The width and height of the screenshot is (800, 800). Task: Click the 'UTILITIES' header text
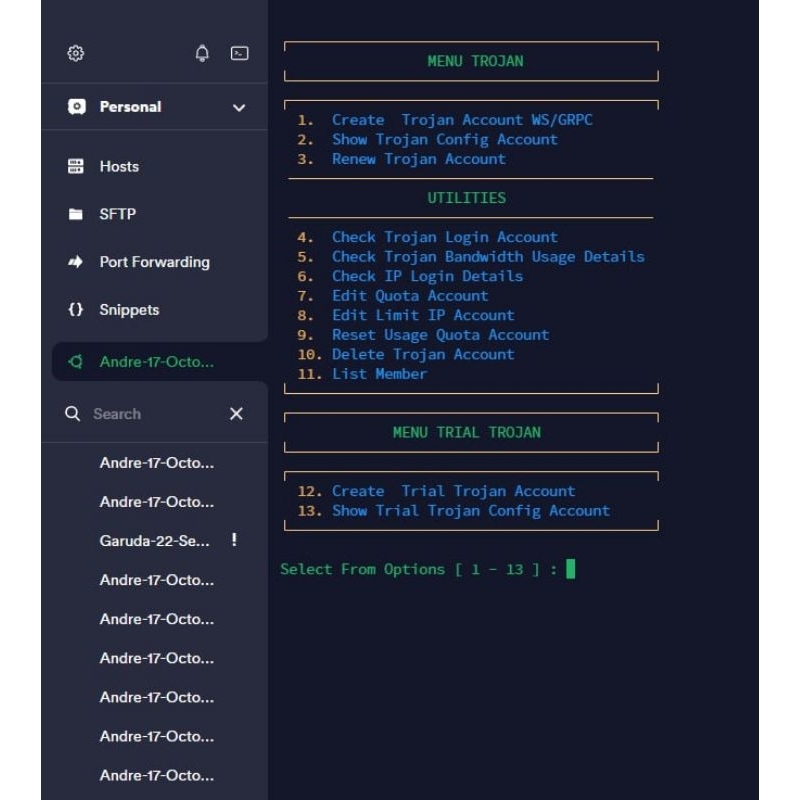(x=466, y=198)
